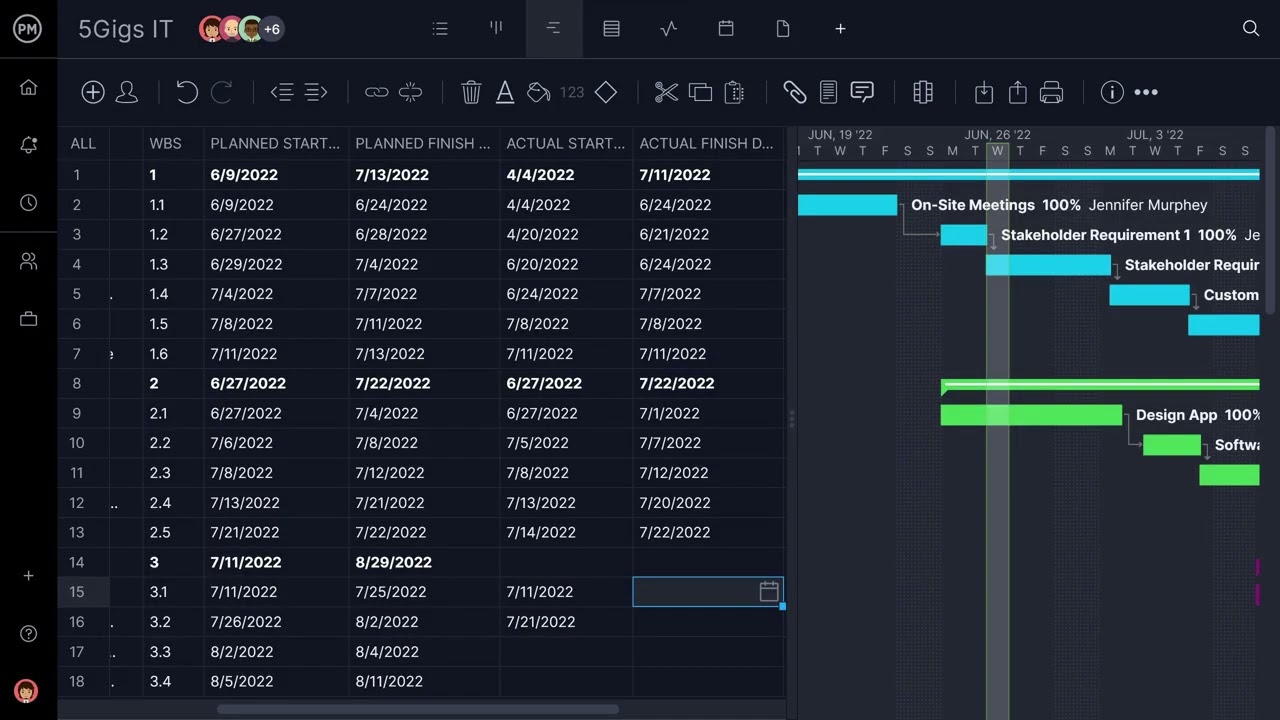
Task: Open more options ellipsis menu
Action: [x=1146, y=92]
